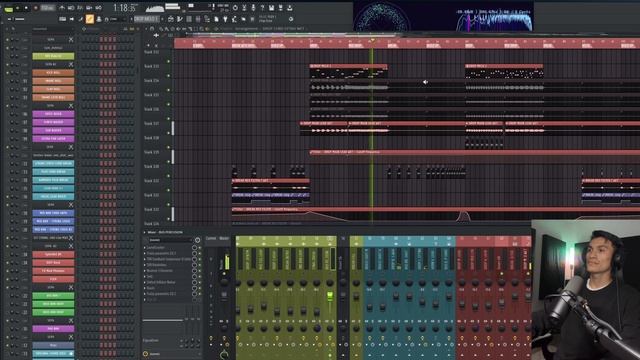Click the Play button in the transport bar

(18, 8)
